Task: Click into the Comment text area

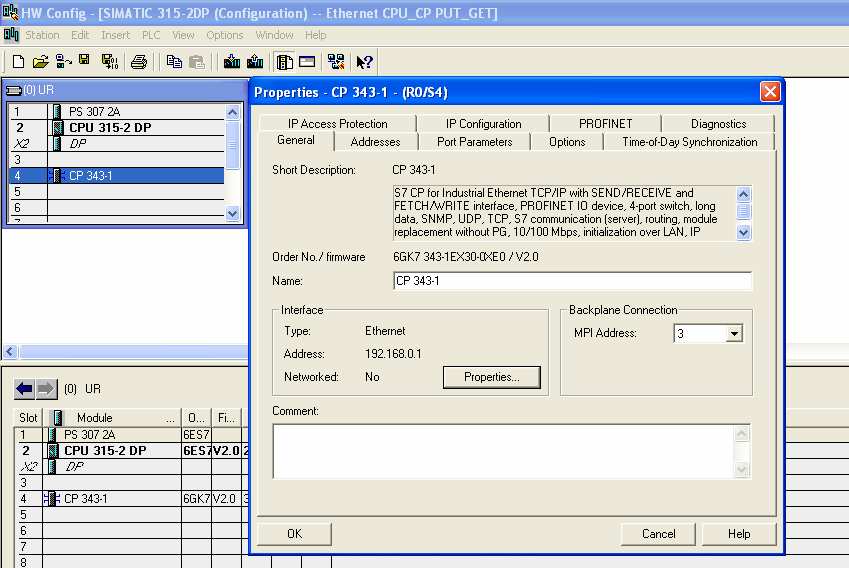Action: (504, 452)
